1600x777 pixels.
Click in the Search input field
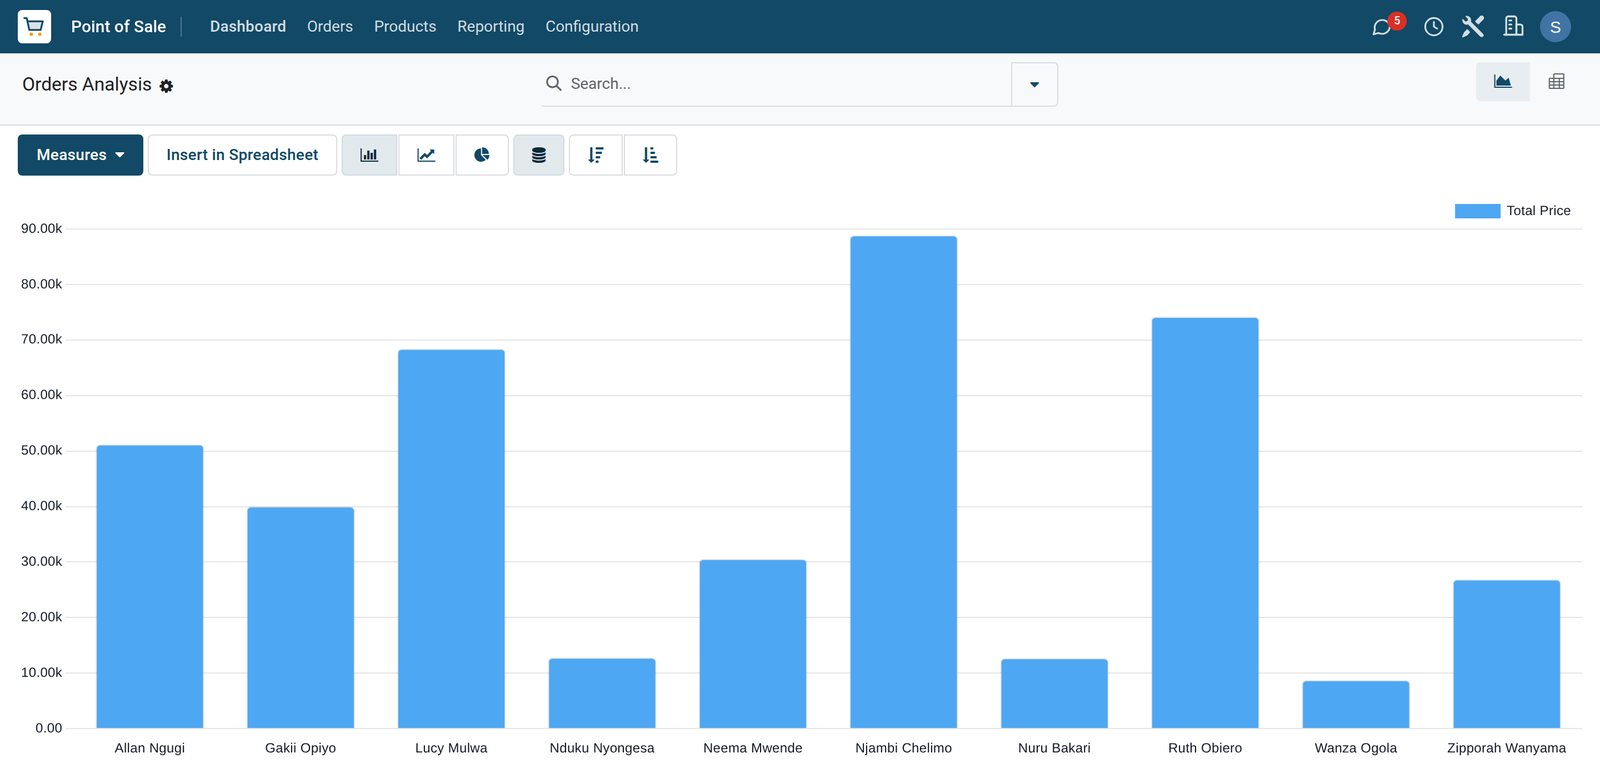click(x=788, y=84)
